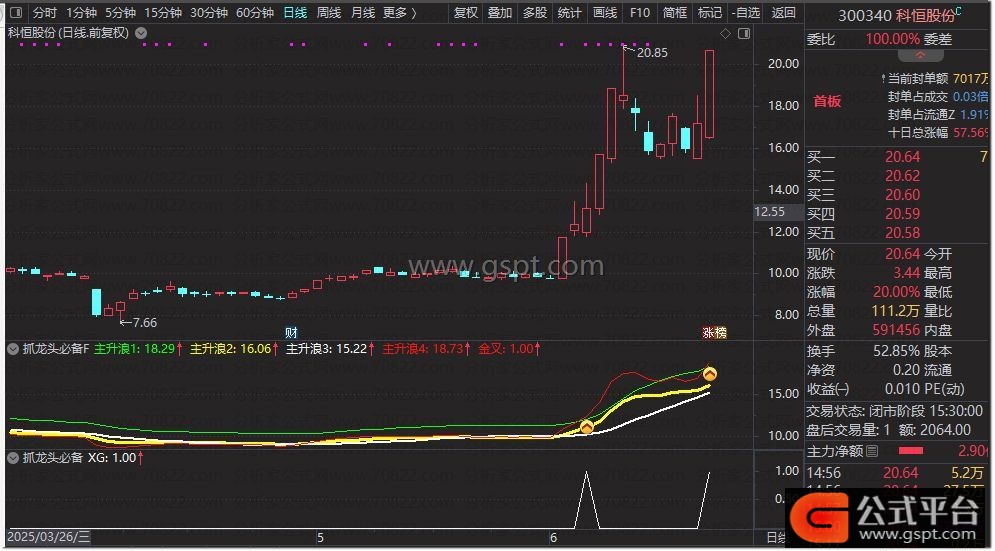995x551 pixels.
Task: Click the 交易状态: 闭市阶段 status line
Action: 894,411
